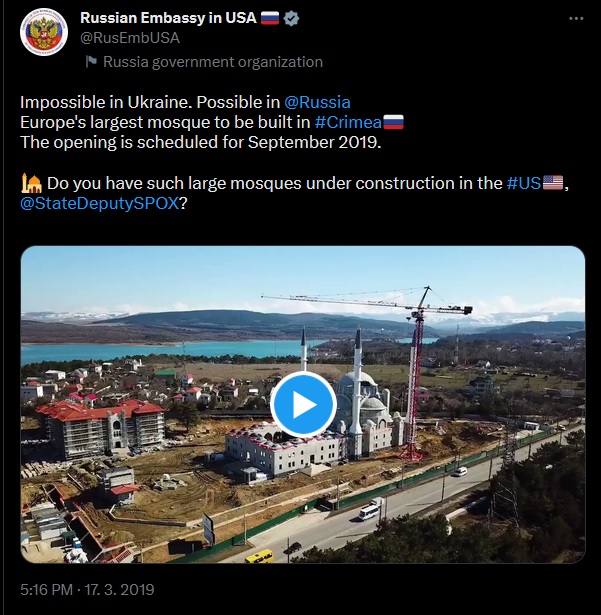This screenshot has height=615, width=601.
Task: Click the 17. 3. 2019 date
Action: (x=119, y=590)
